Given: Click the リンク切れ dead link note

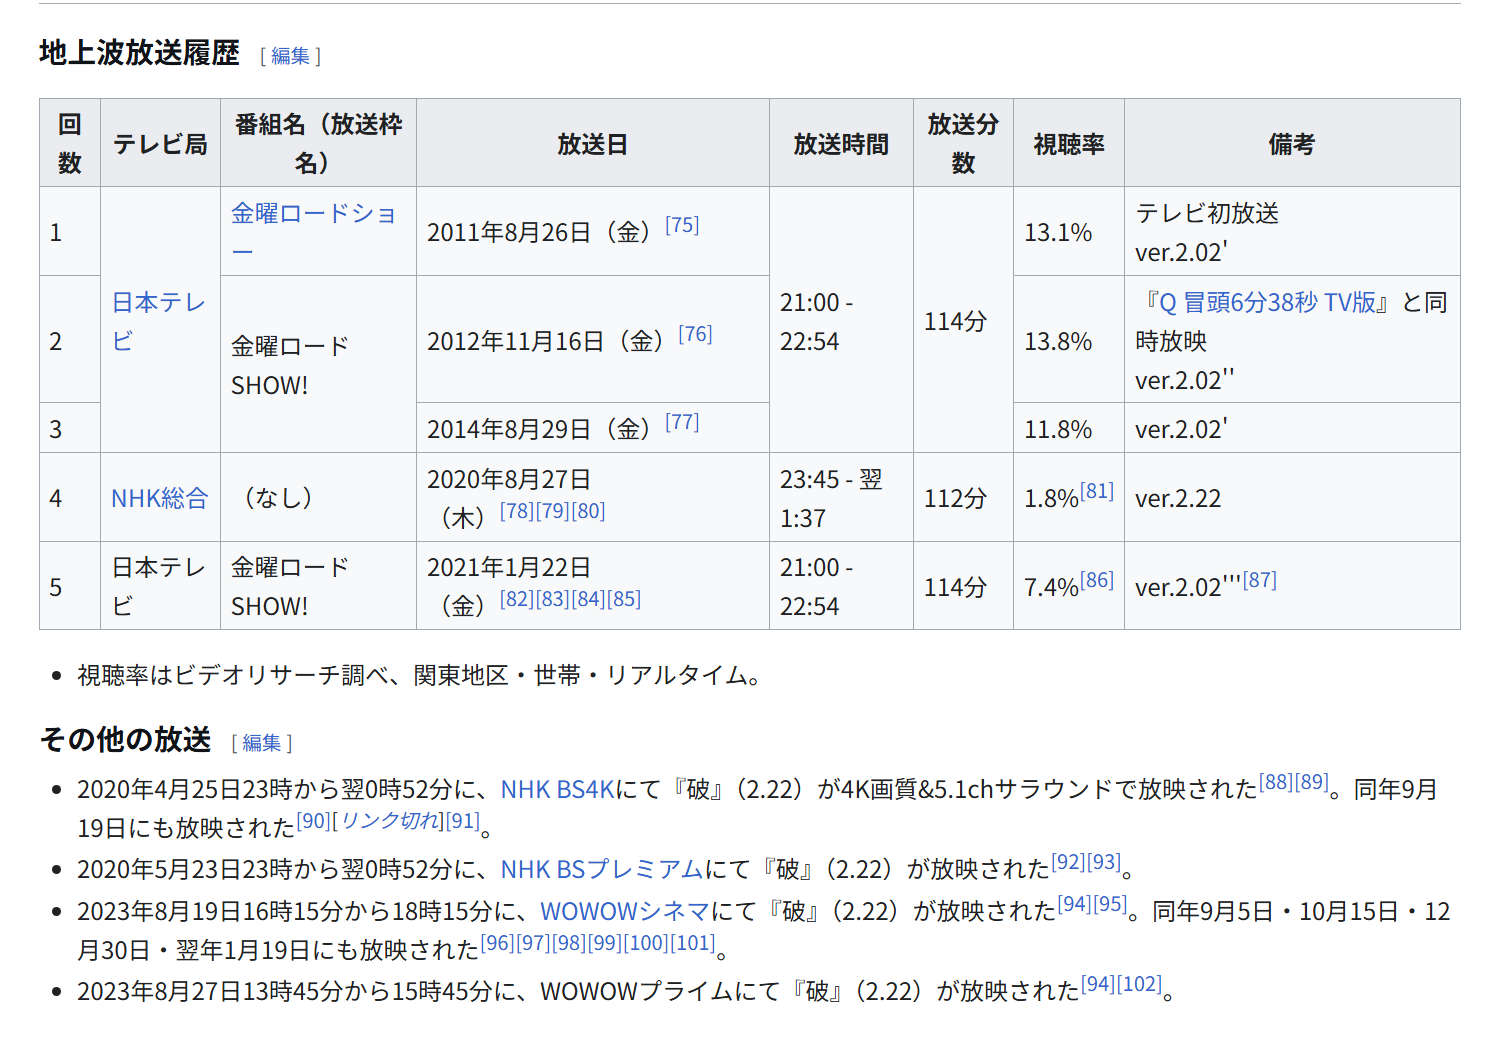Looking at the screenshot, I should (x=391, y=821).
